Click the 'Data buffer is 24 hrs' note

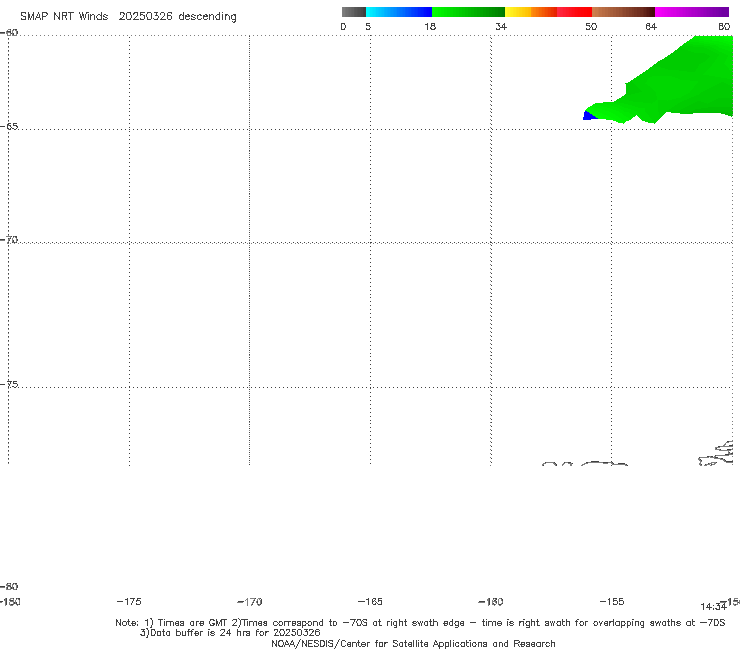coord(230,633)
